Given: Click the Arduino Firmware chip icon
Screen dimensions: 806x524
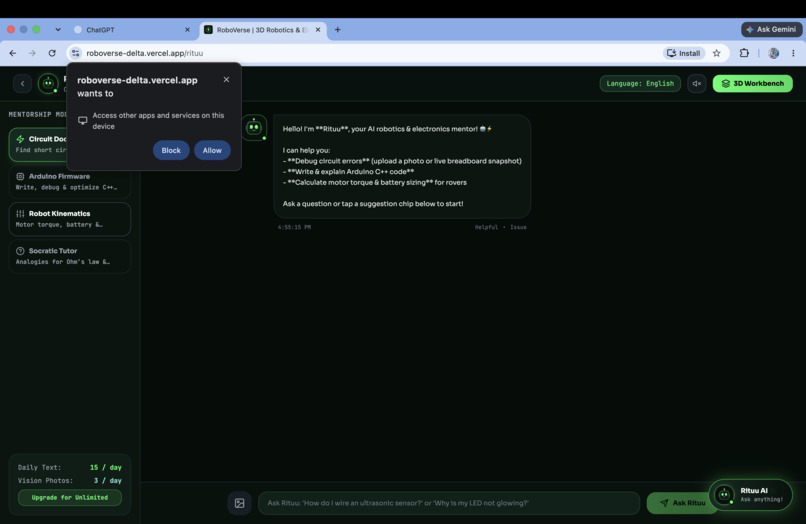Looking at the screenshot, I should tap(20, 176).
